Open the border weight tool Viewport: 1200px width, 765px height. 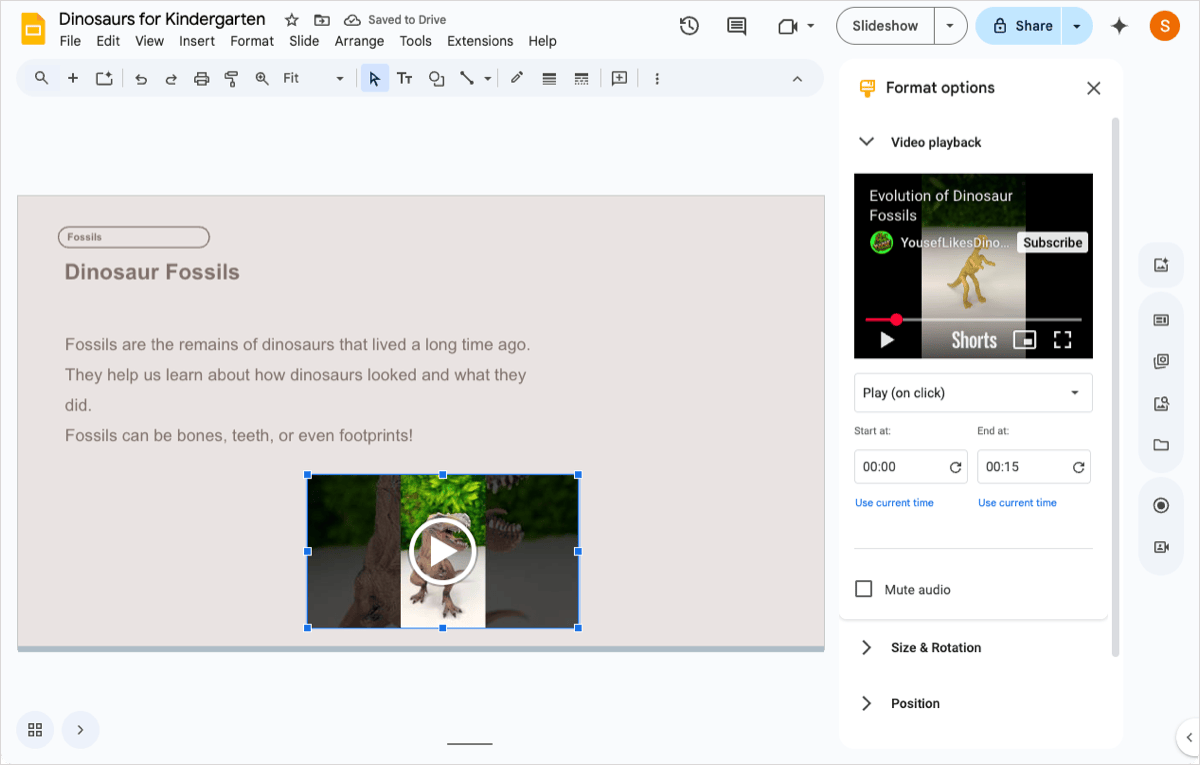coord(549,78)
